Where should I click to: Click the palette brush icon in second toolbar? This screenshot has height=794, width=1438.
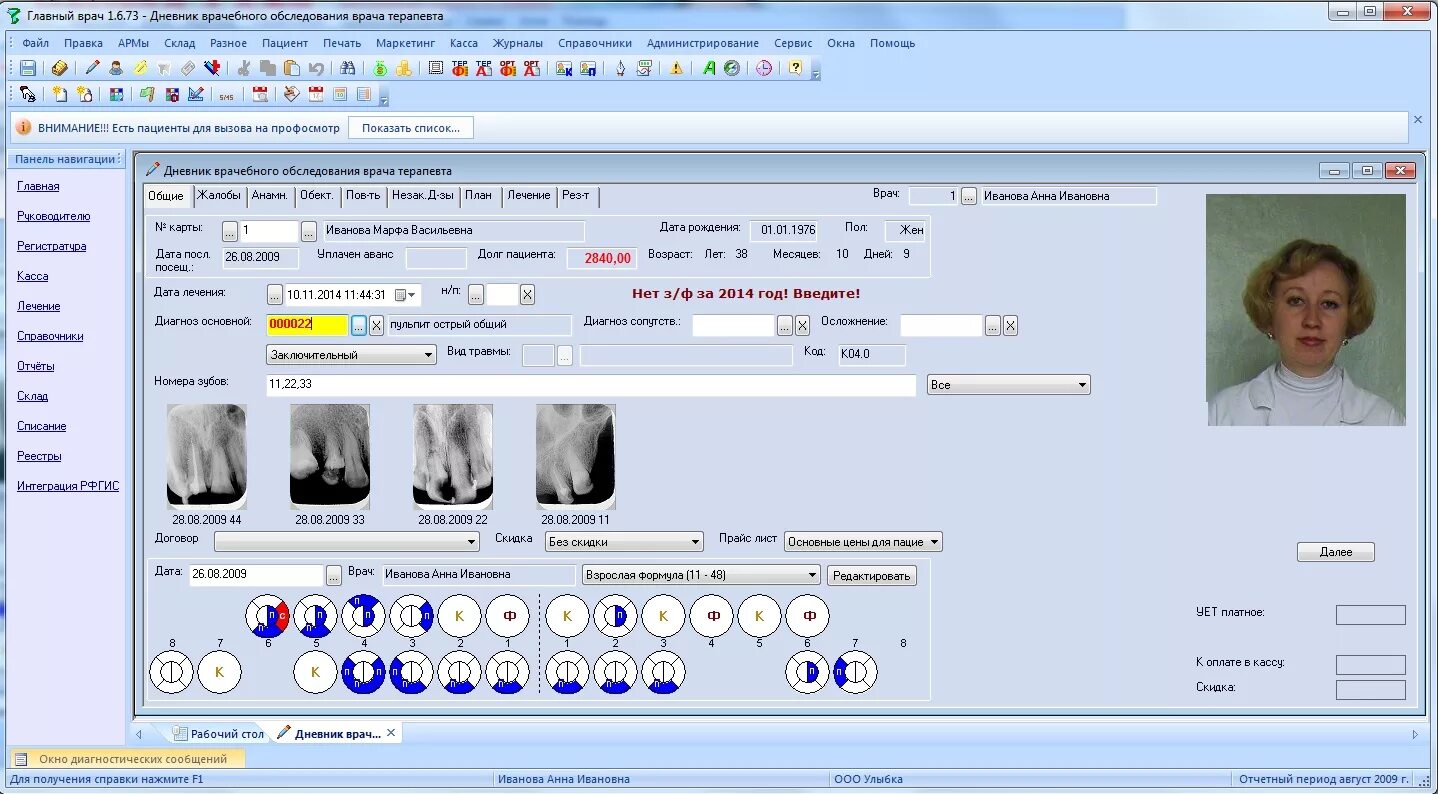pos(290,95)
